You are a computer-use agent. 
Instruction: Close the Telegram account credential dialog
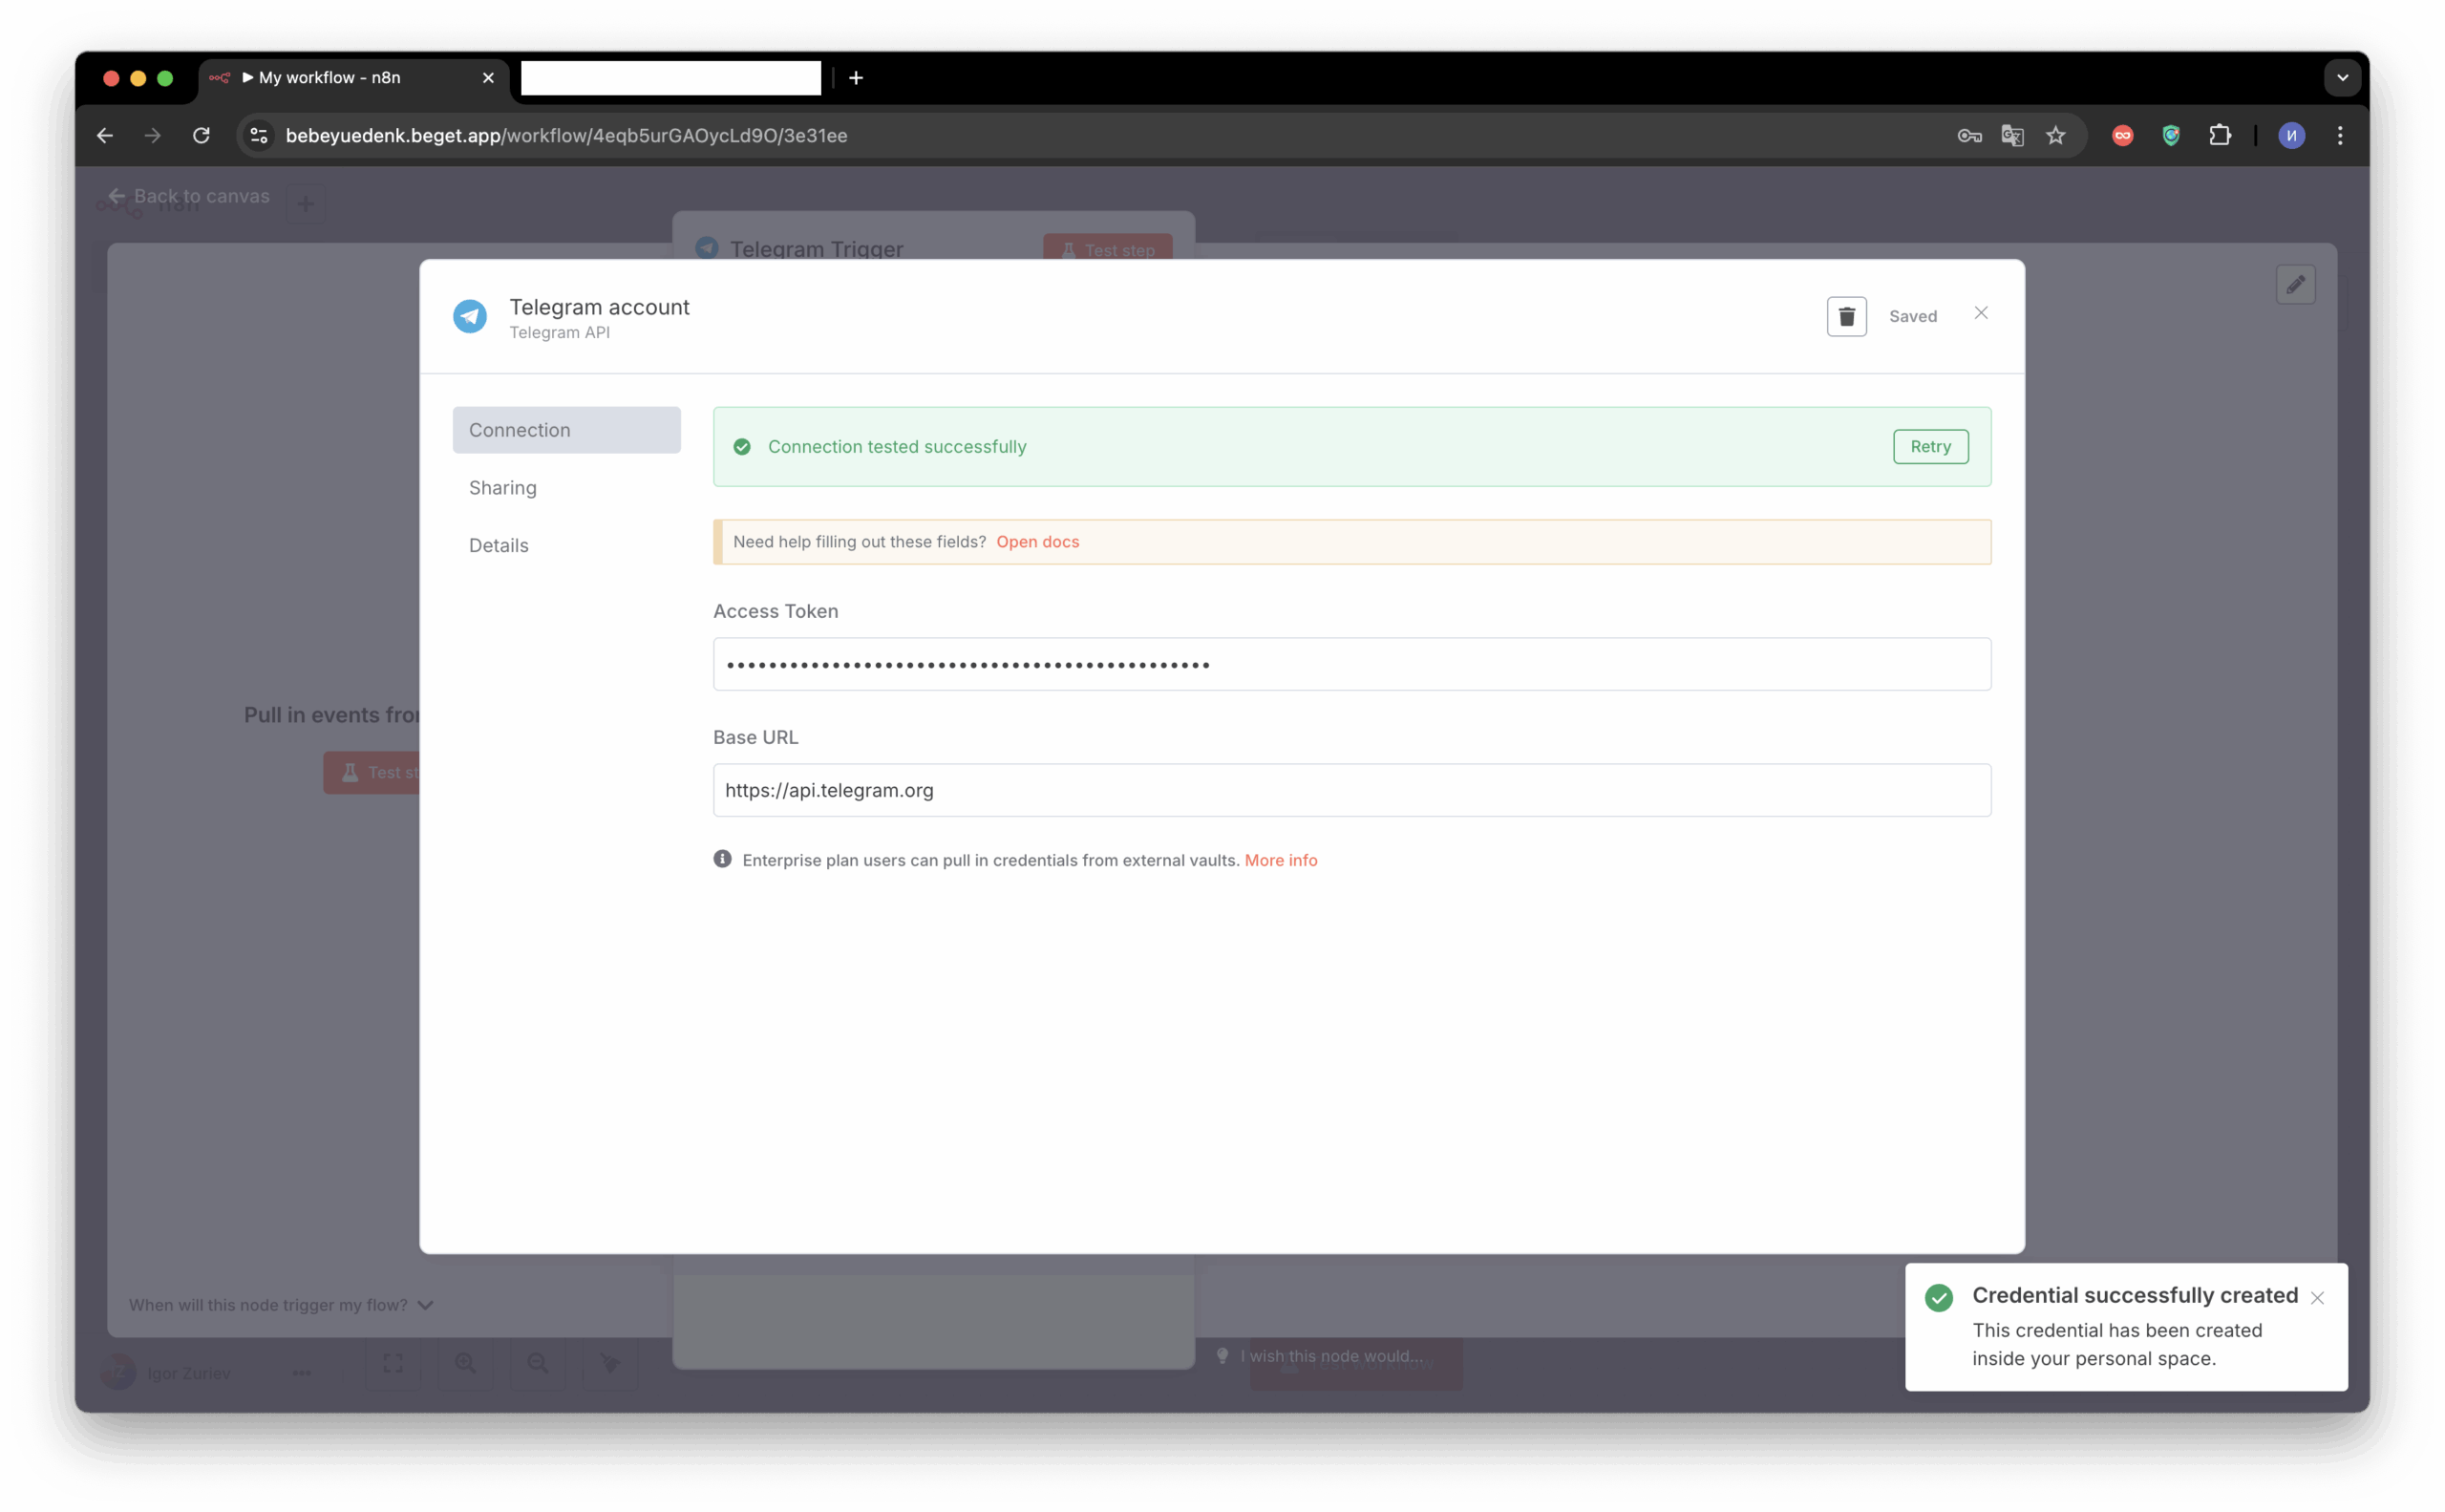(1980, 314)
